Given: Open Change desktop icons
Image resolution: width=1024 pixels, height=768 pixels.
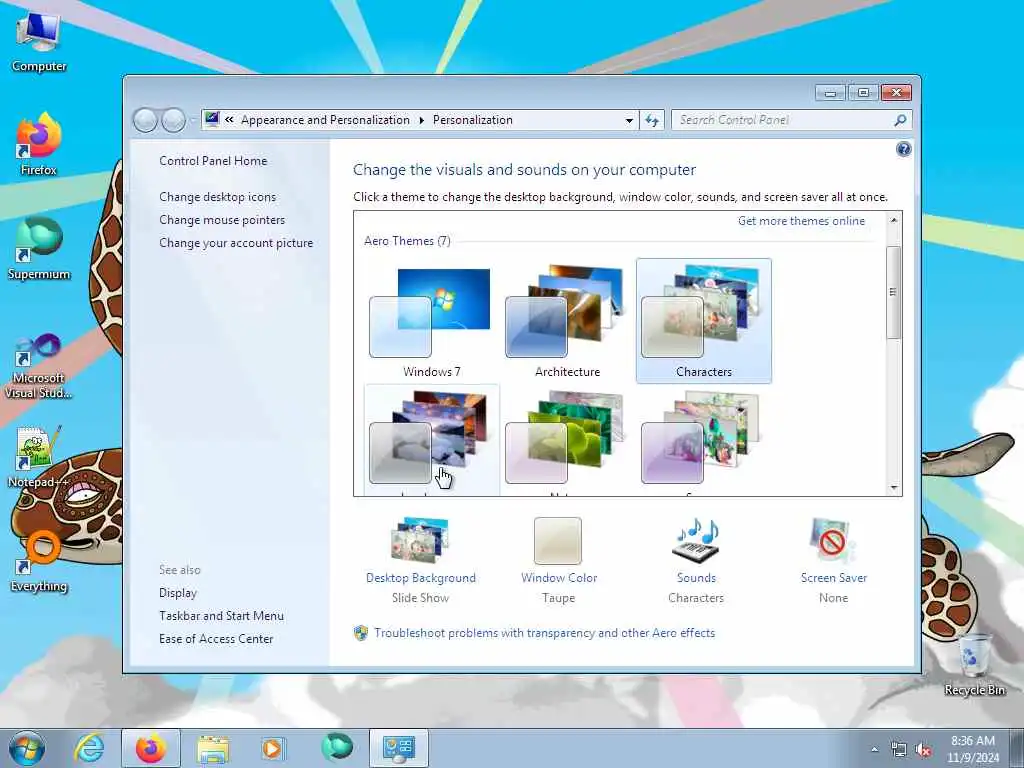Looking at the screenshot, I should (x=217, y=197).
